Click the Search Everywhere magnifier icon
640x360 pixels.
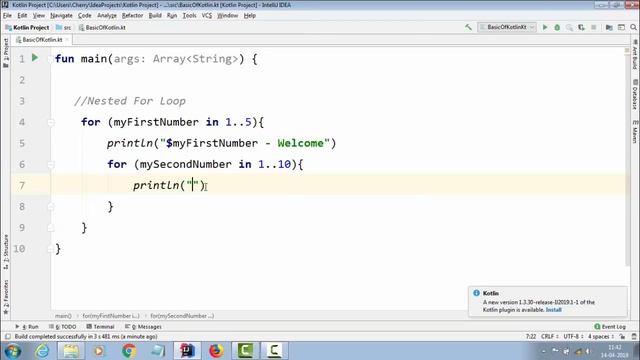633,27
